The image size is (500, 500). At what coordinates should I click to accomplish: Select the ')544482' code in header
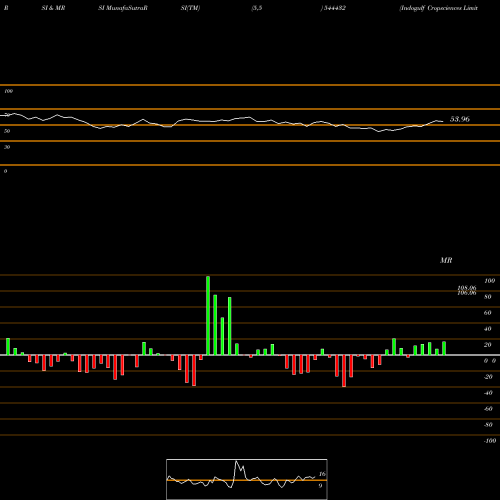(333, 8)
